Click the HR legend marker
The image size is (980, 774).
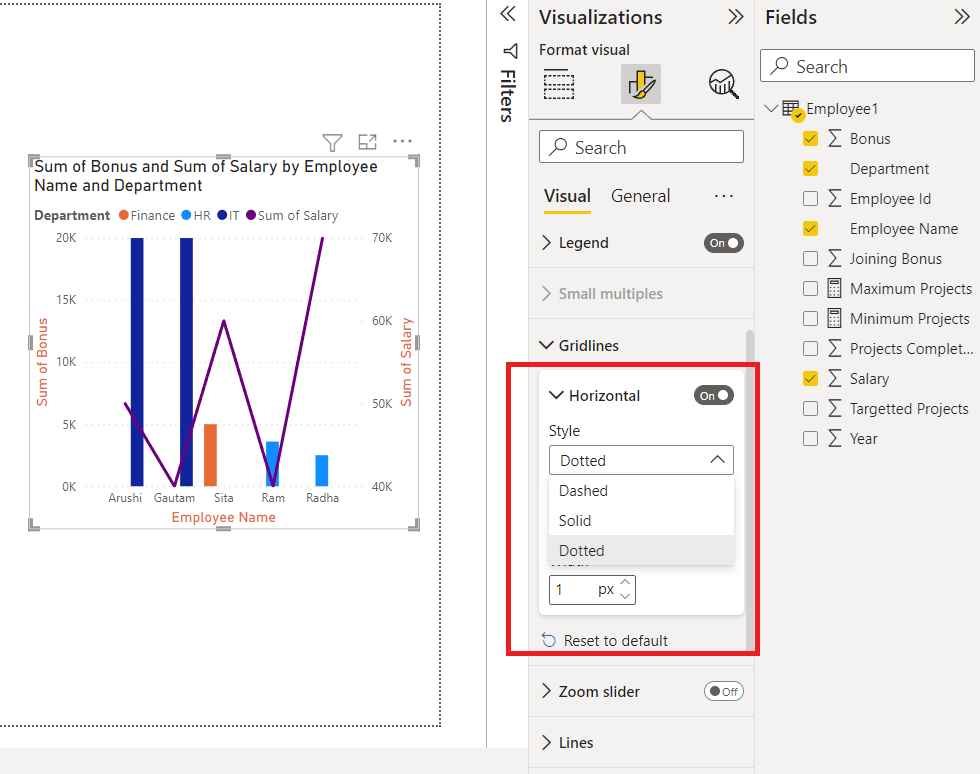[x=186, y=215]
